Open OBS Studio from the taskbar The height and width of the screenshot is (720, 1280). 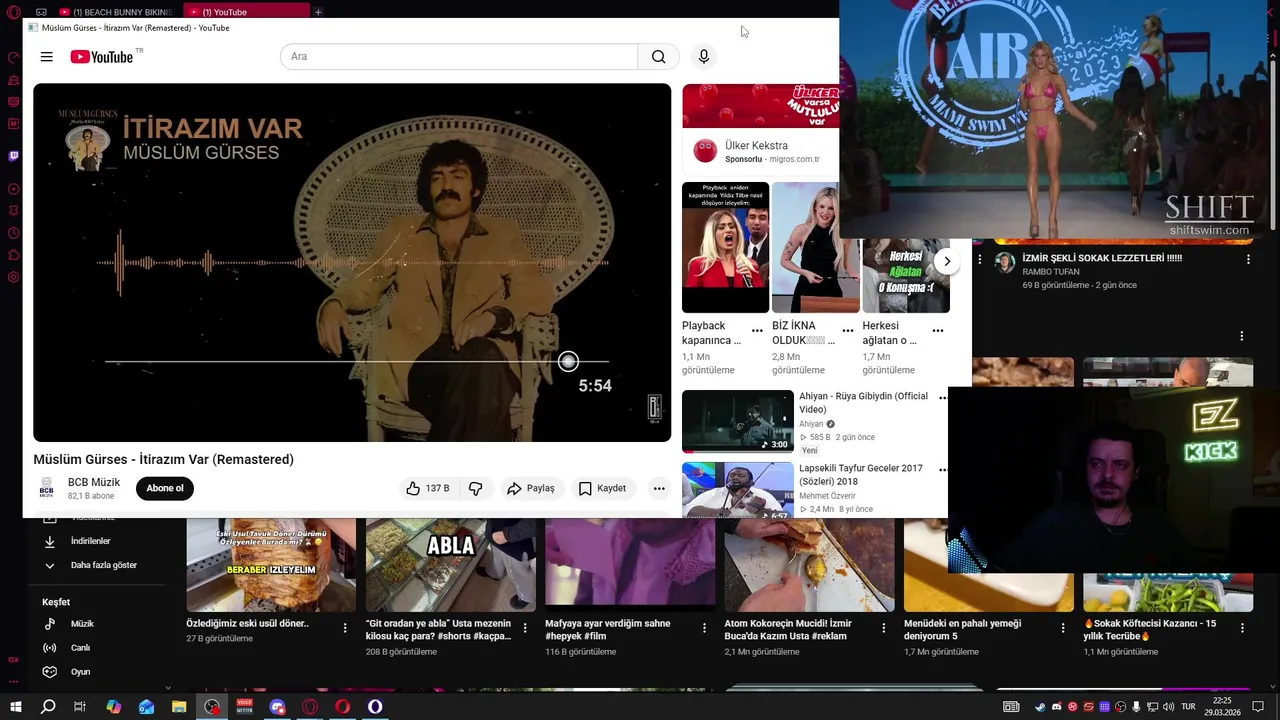[x=212, y=706]
